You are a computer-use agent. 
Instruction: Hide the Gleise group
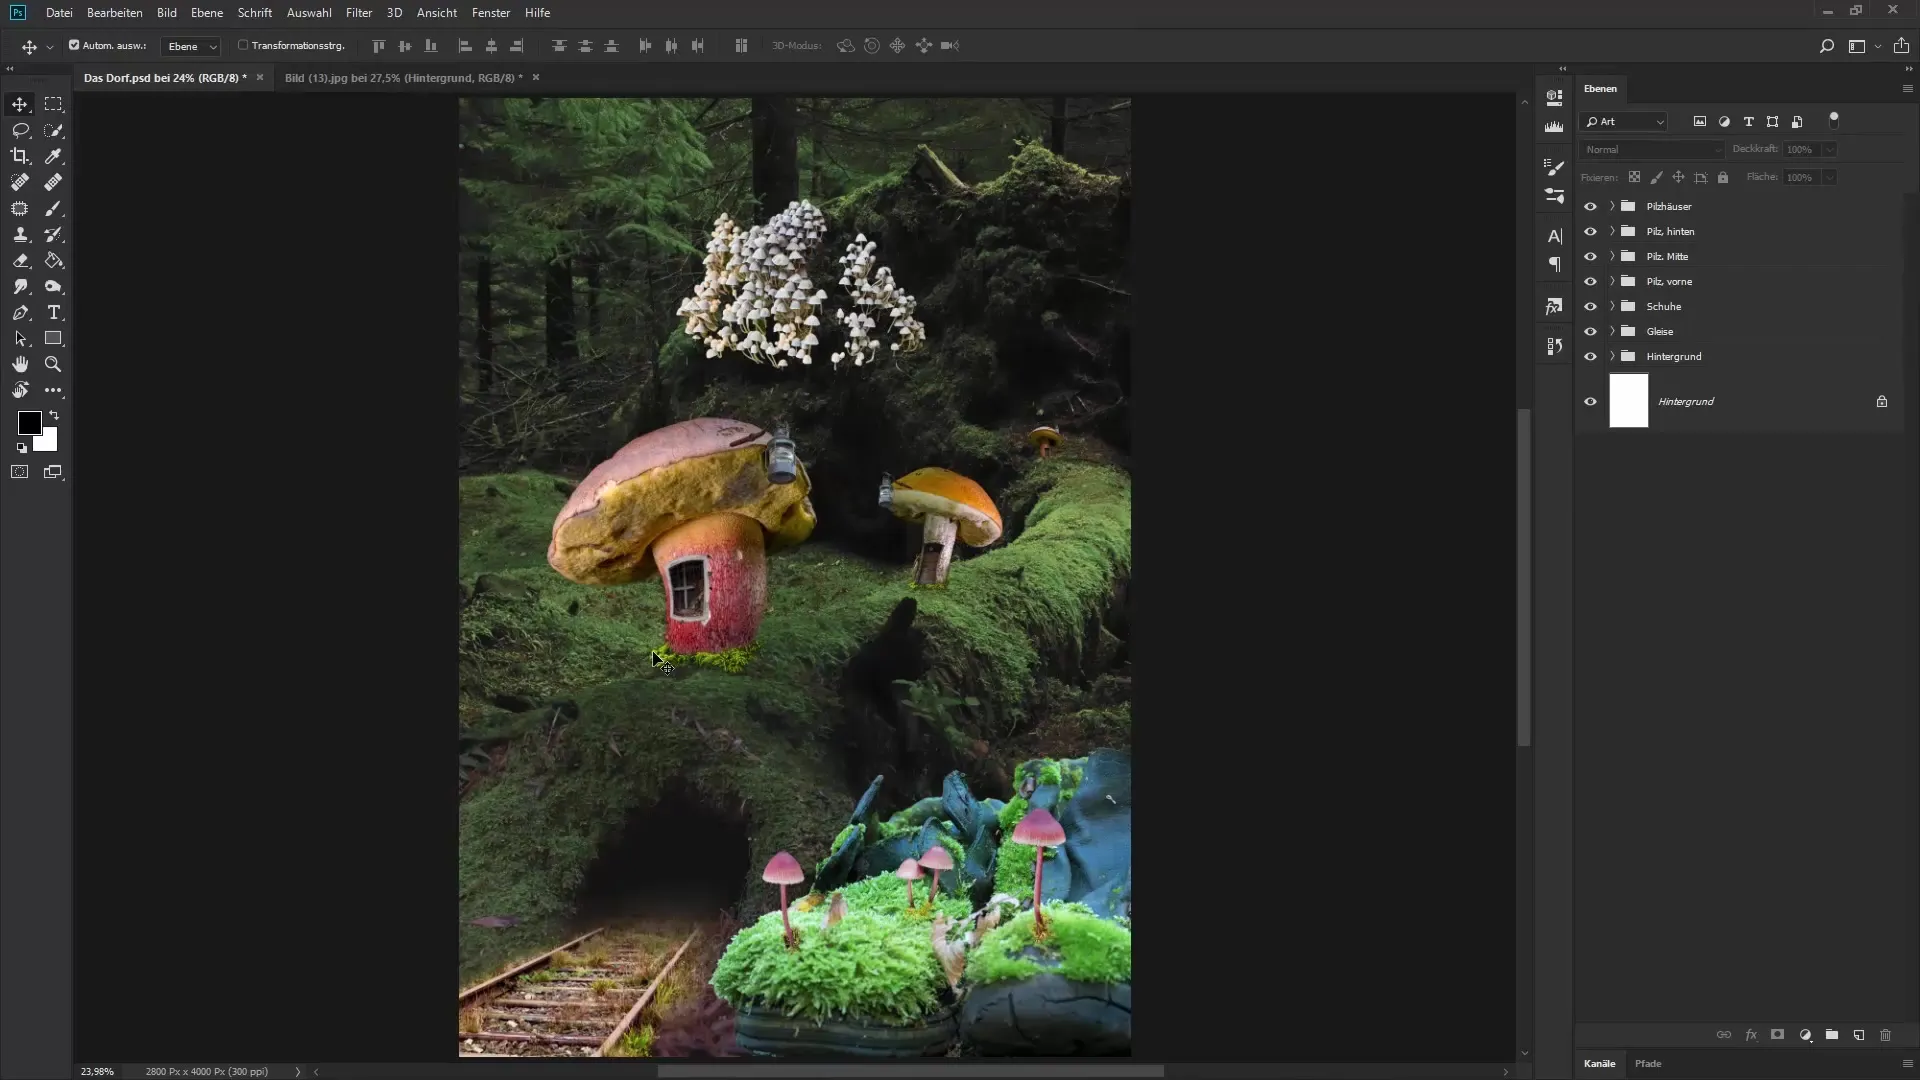1590,331
